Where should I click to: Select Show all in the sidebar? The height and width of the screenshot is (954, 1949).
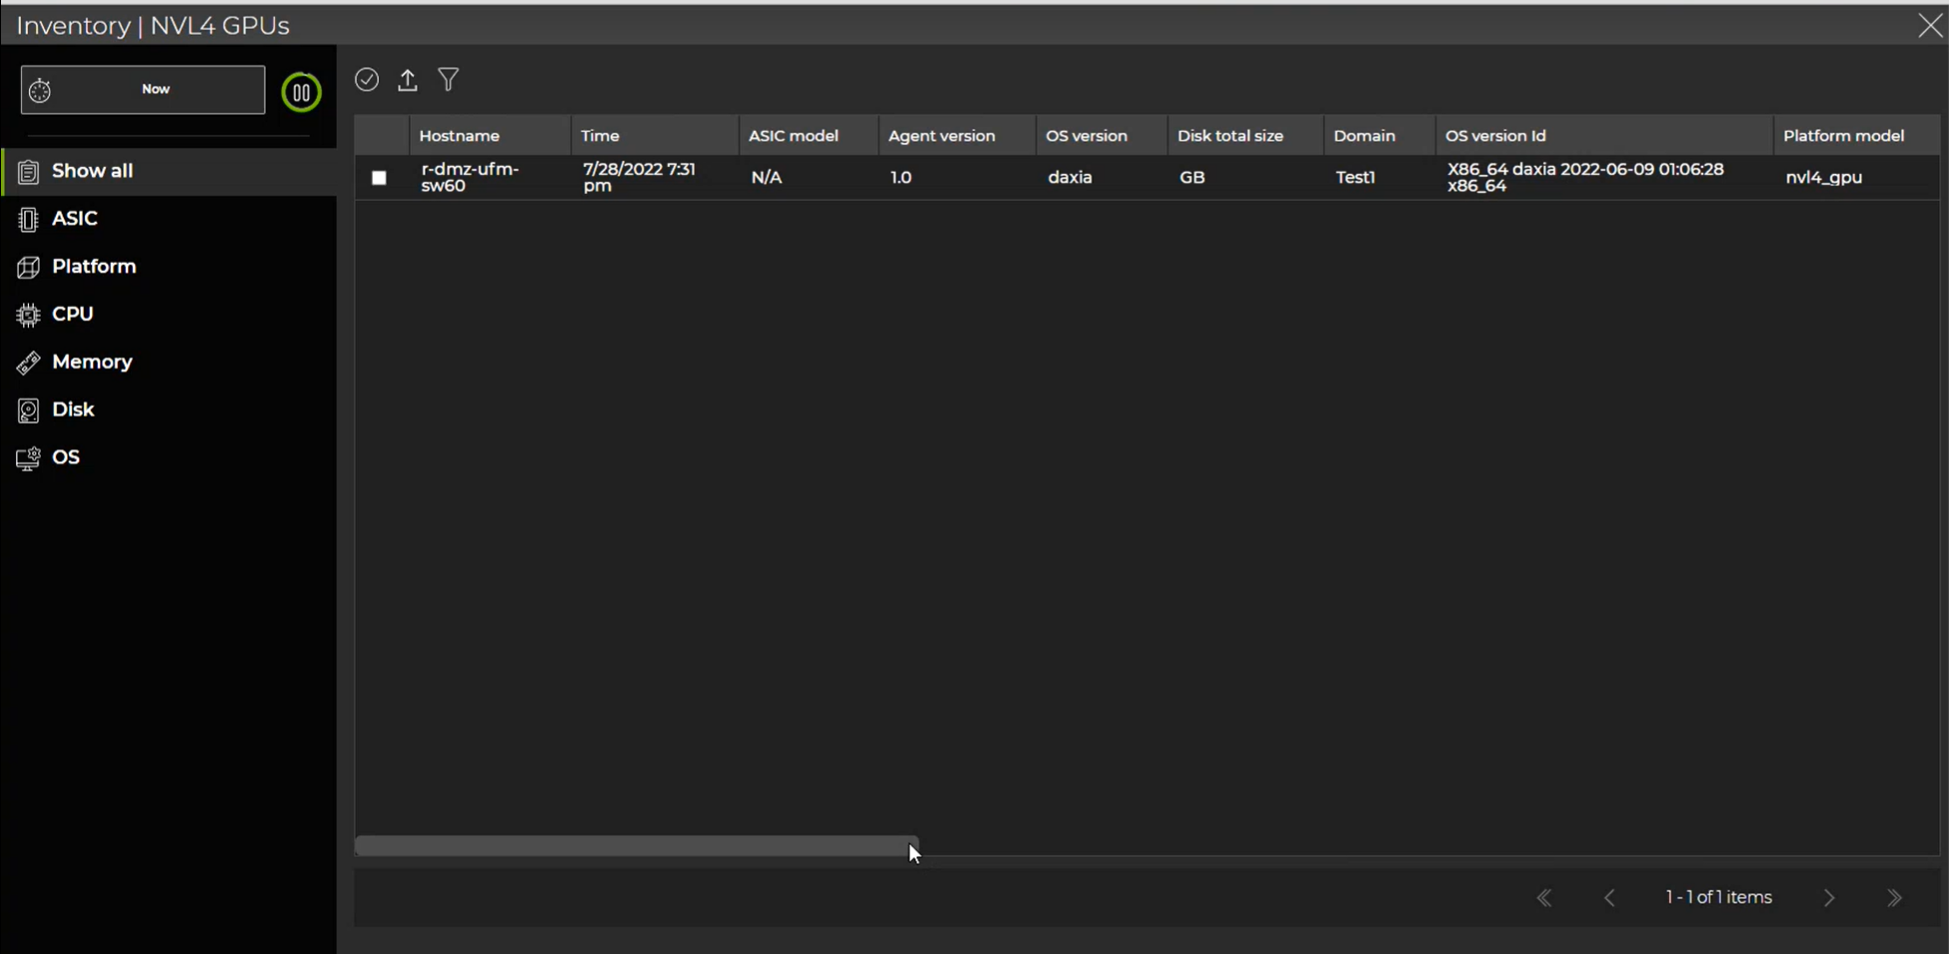point(92,171)
